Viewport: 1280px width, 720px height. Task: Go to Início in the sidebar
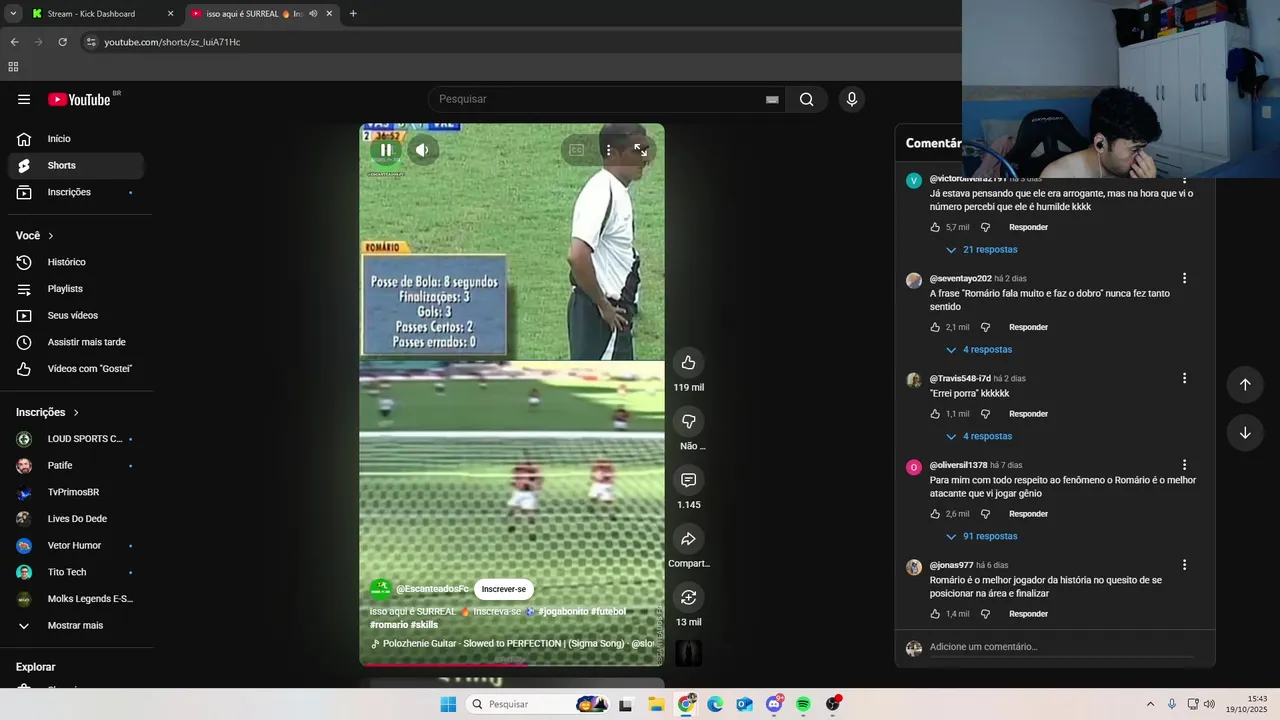tap(76, 139)
